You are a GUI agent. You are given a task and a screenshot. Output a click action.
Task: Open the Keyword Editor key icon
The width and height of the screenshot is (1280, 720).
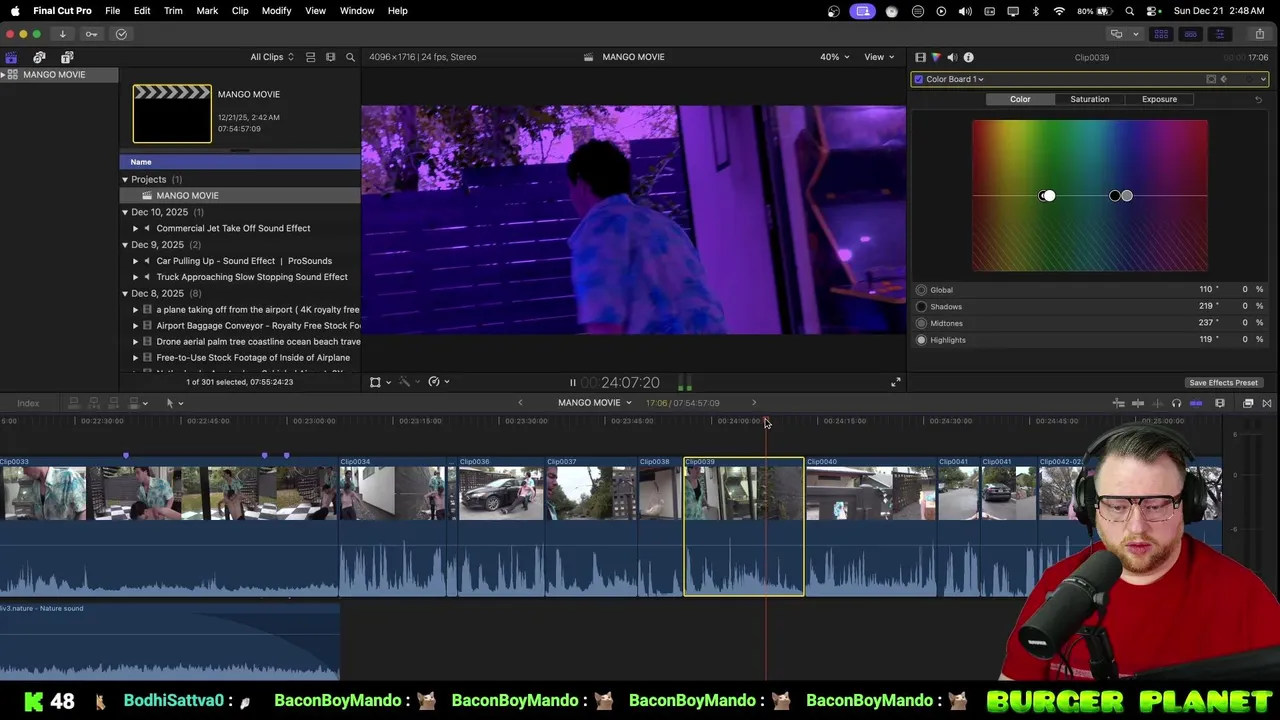pos(91,34)
